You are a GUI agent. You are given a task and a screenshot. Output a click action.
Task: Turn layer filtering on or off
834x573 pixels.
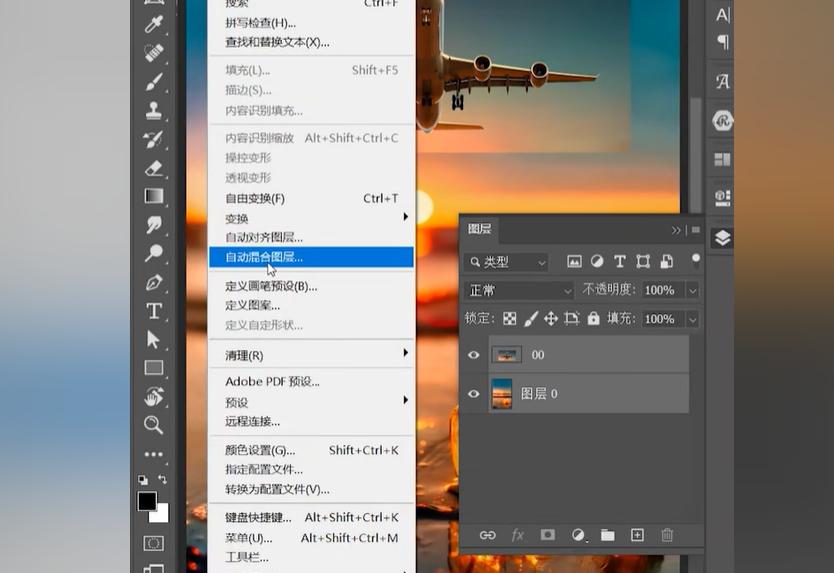(x=696, y=261)
